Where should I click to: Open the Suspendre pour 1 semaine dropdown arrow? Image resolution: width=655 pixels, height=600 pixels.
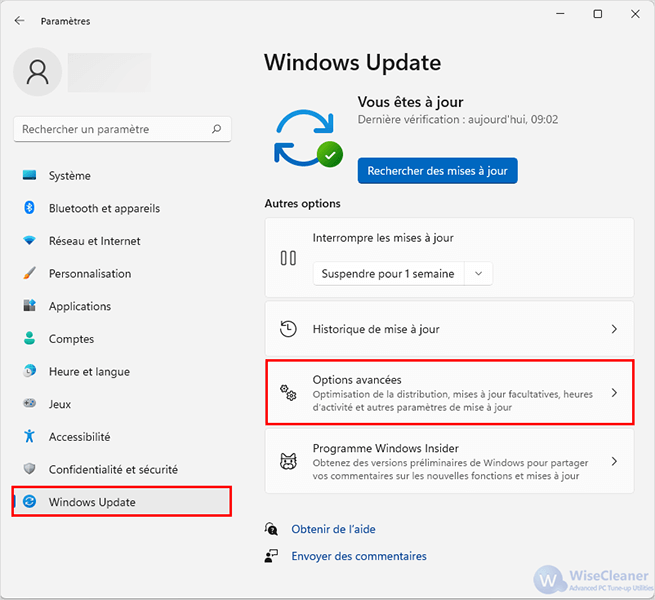479,274
